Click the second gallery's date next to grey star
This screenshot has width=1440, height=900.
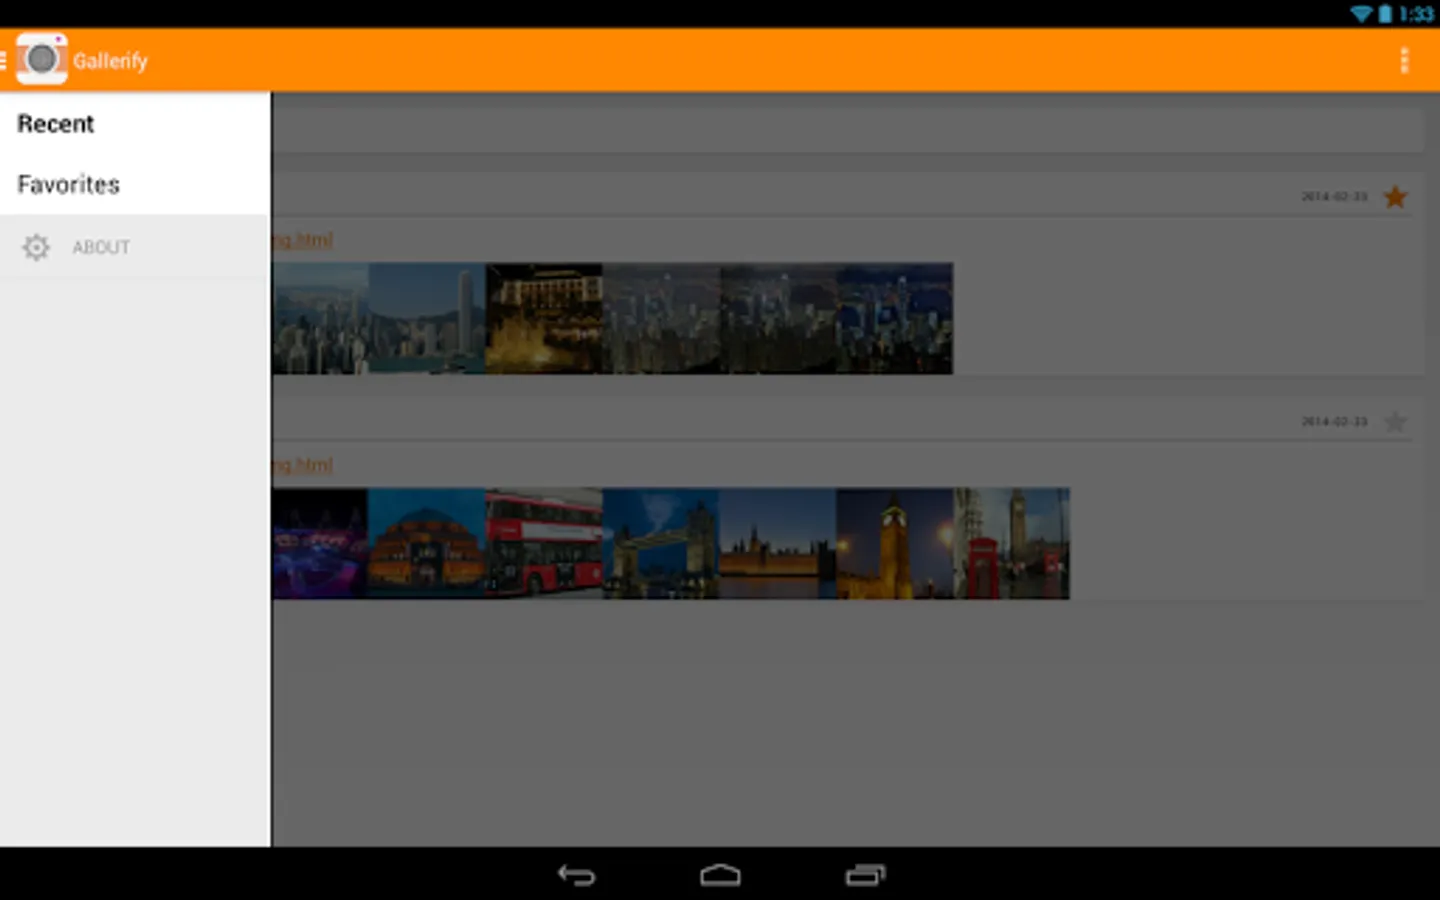click(x=1334, y=422)
